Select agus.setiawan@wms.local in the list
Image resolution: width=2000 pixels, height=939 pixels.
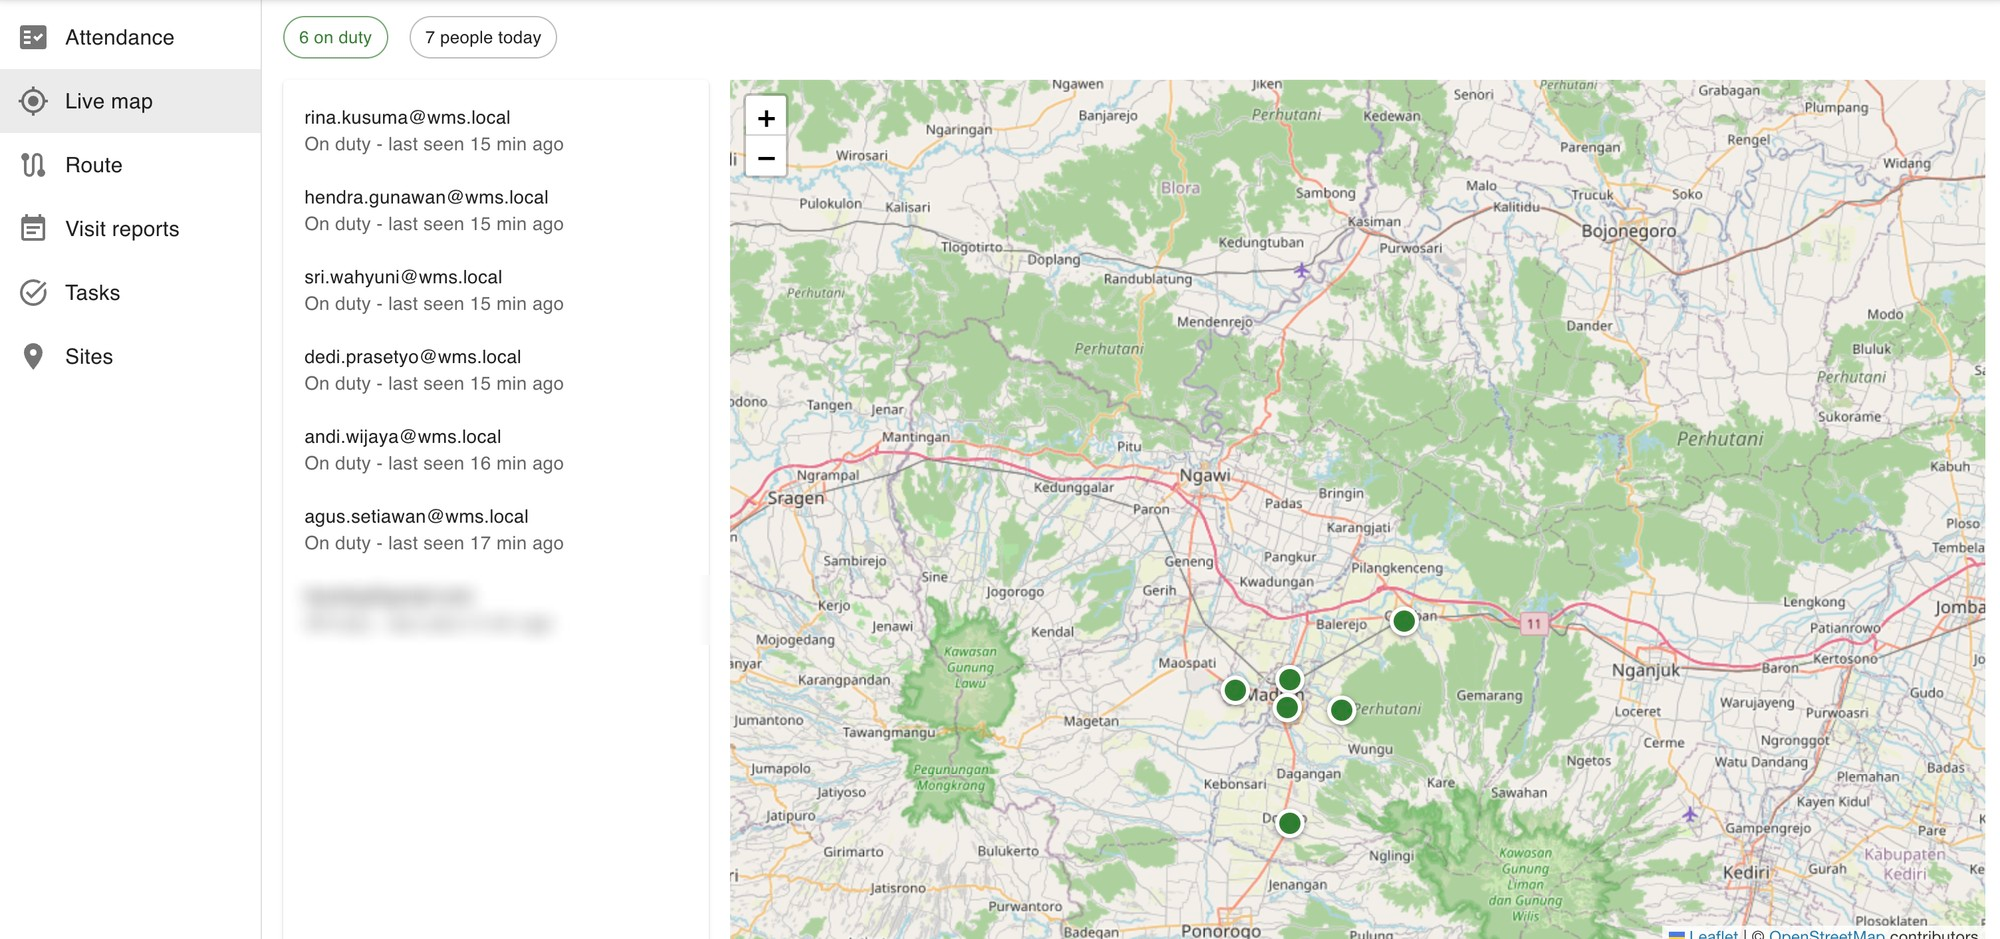coord(496,530)
